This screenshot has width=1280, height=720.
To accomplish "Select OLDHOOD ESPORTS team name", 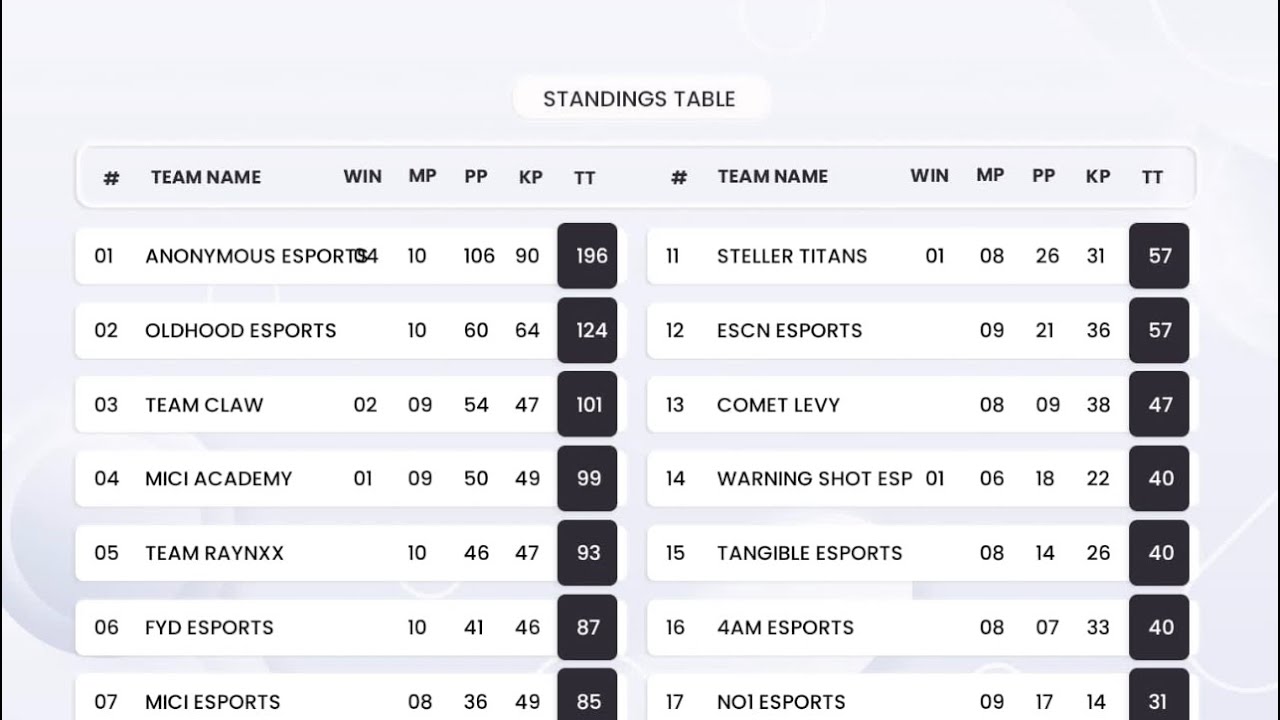I will point(241,331).
